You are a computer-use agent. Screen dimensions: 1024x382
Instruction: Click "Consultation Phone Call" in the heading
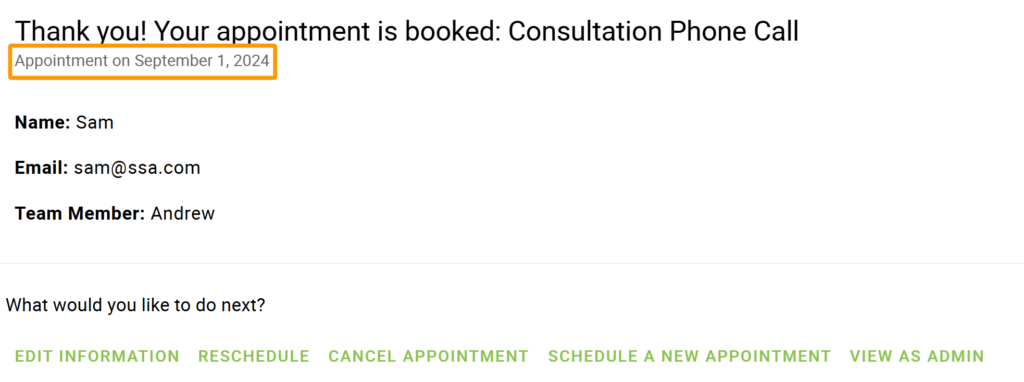click(653, 31)
